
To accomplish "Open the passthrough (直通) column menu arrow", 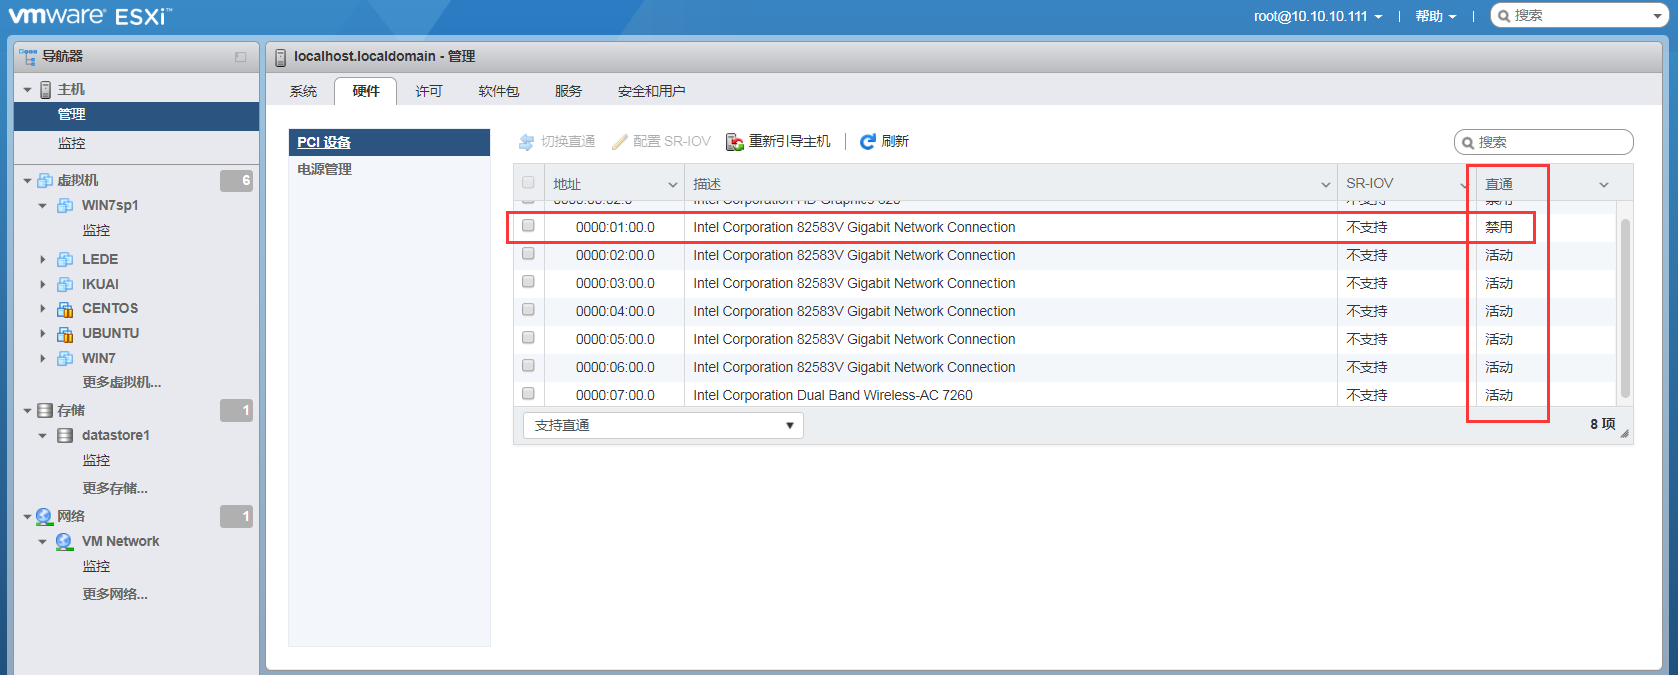I will 1604,185.
